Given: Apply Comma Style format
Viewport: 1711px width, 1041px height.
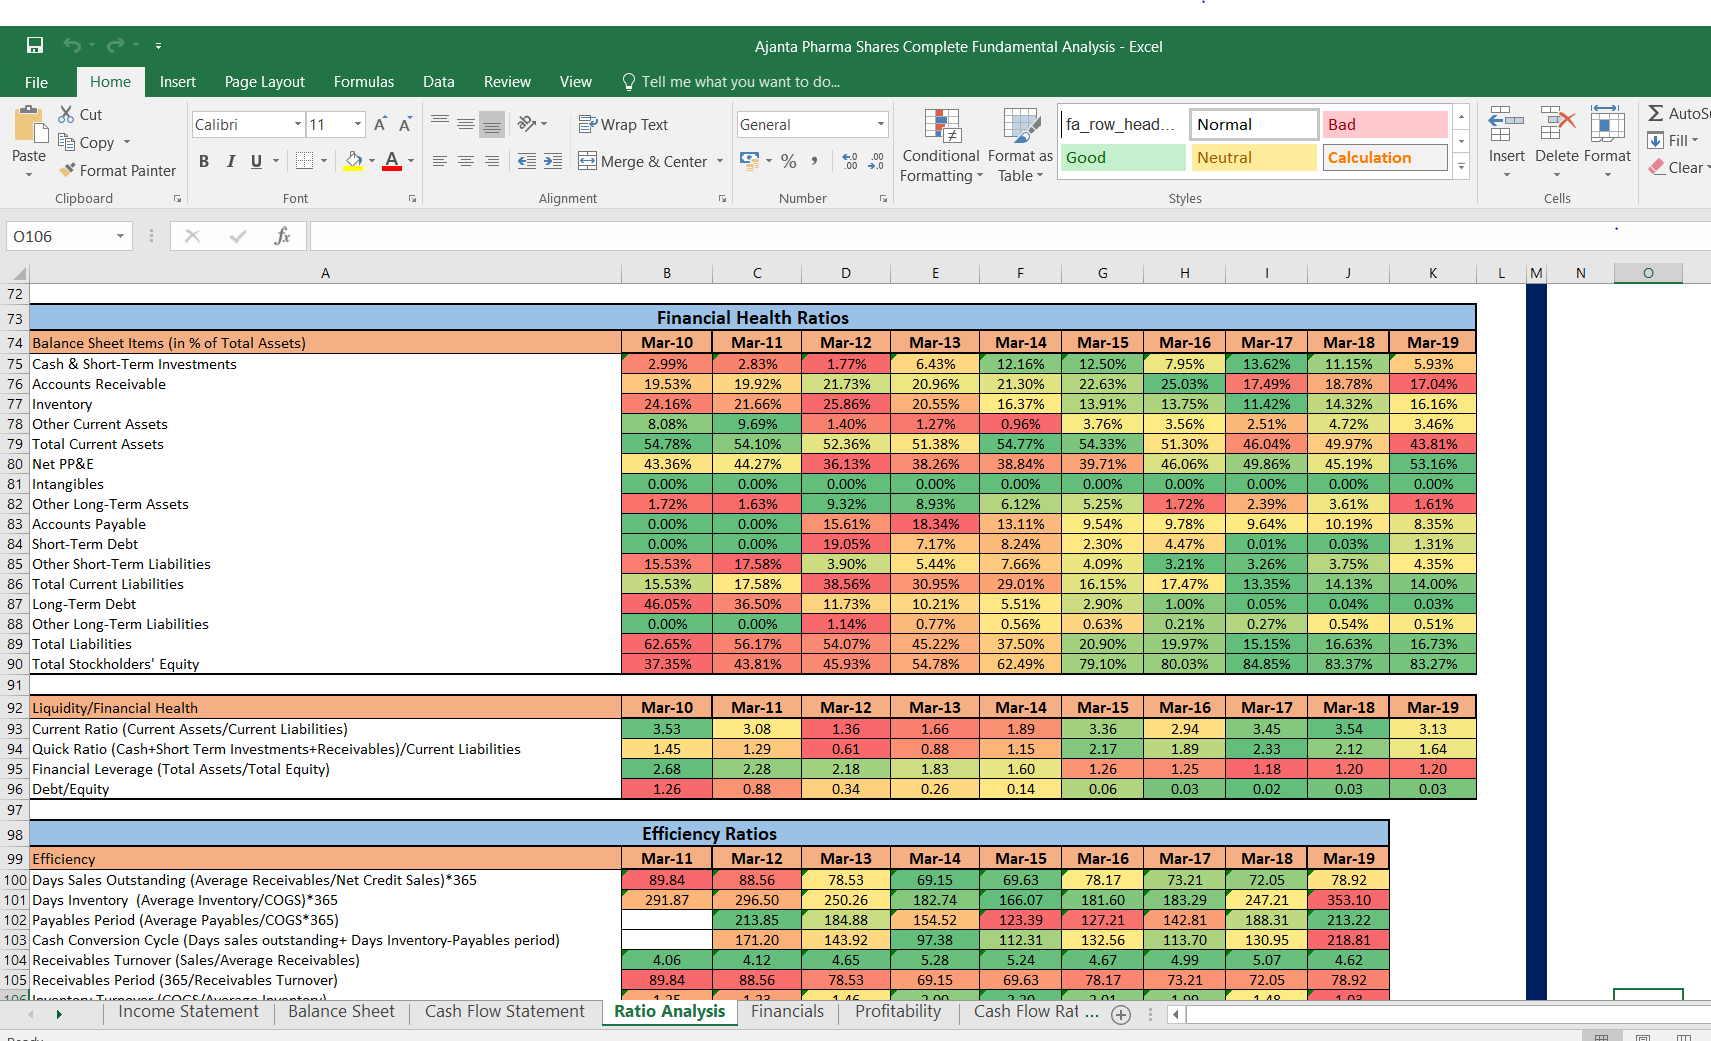Looking at the screenshot, I should [815, 161].
